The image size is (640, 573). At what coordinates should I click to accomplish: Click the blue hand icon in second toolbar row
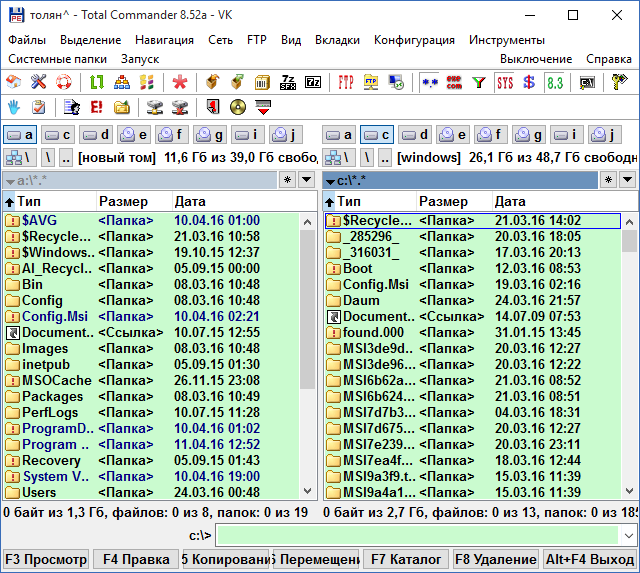point(14,107)
